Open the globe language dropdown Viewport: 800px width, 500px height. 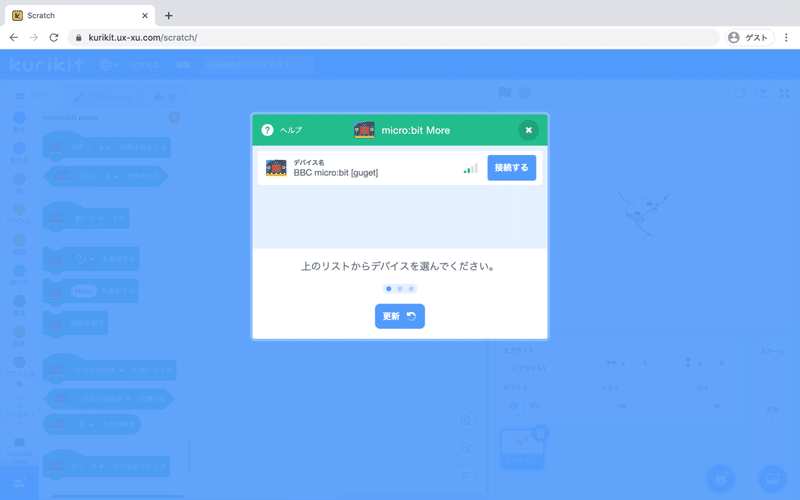tap(109, 65)
